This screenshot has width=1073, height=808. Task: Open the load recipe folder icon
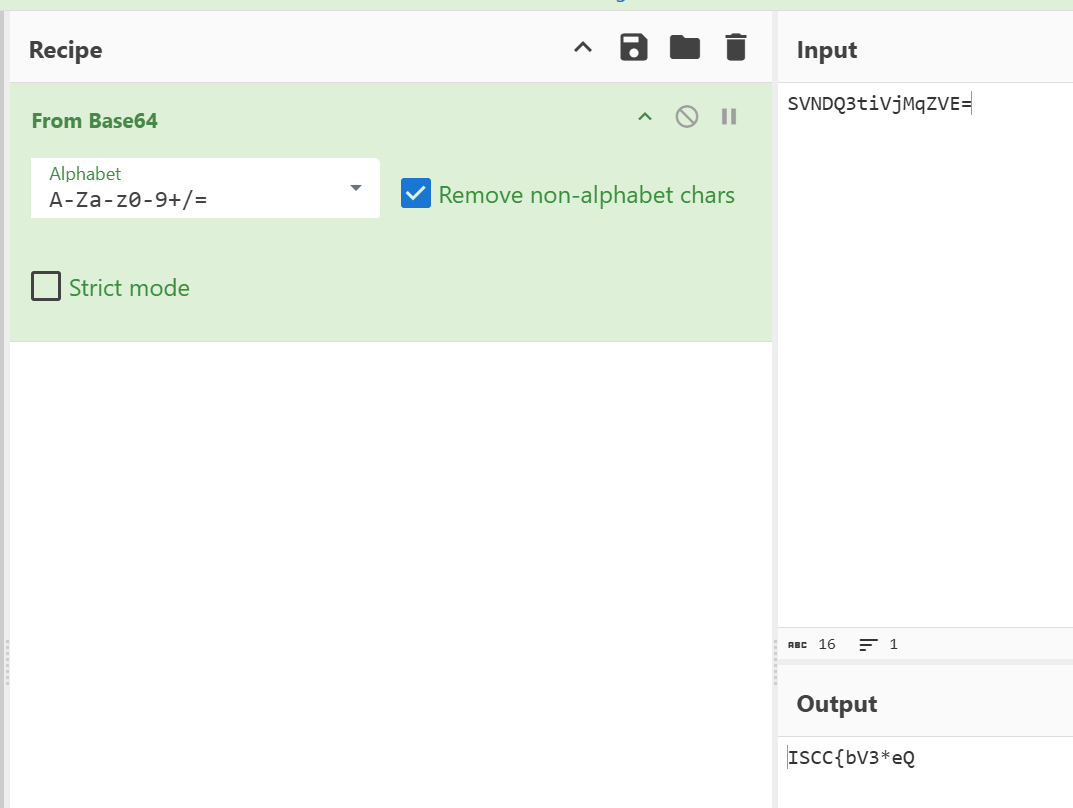(685, 48)
